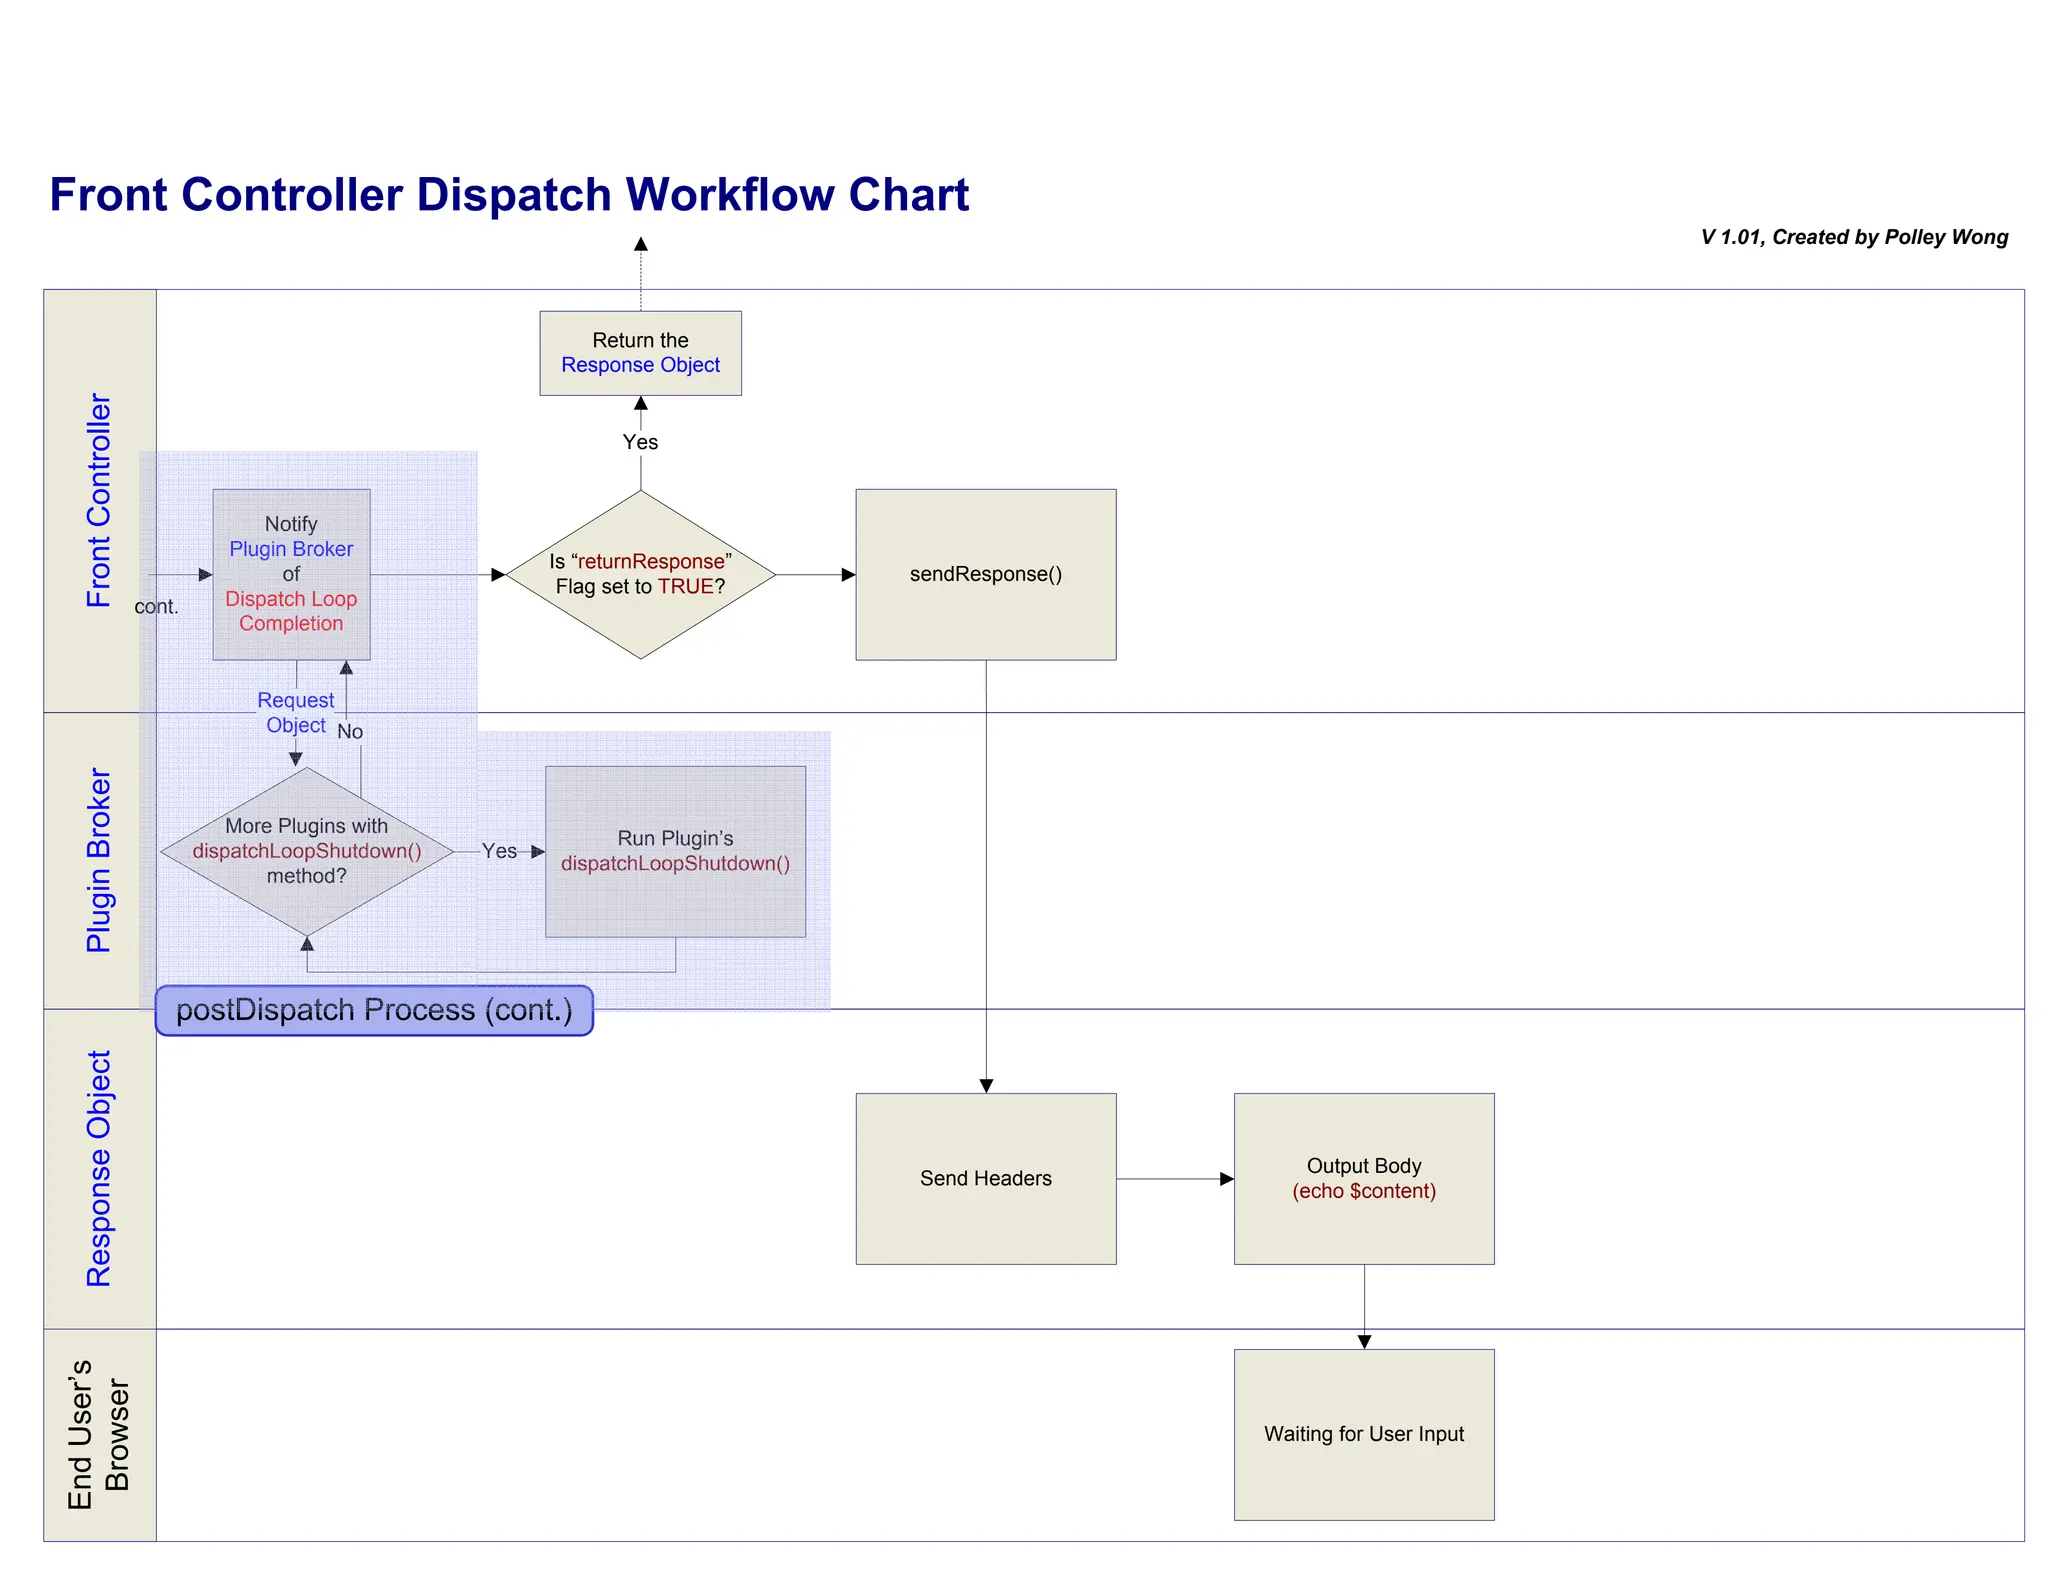Click the End User's Browser swimlane header
This screenshot has height=1582, width=2048.
99,1434
